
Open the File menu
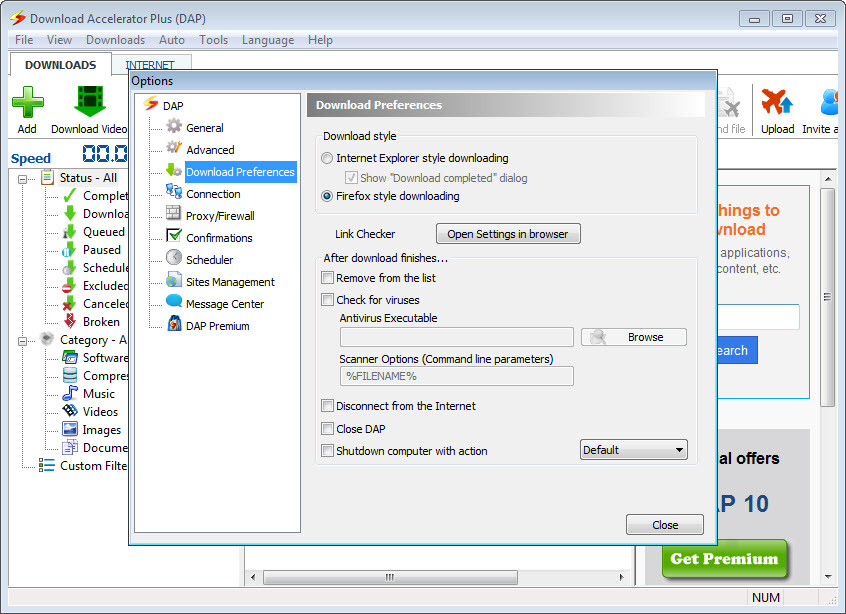pyautogui.click(x=24, y=40)
